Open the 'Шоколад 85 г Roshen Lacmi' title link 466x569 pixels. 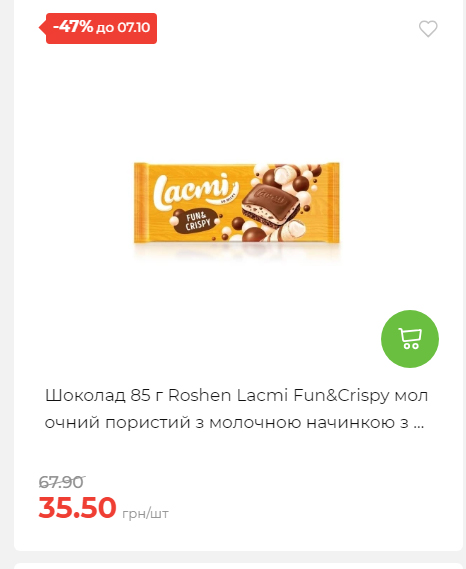236,409
